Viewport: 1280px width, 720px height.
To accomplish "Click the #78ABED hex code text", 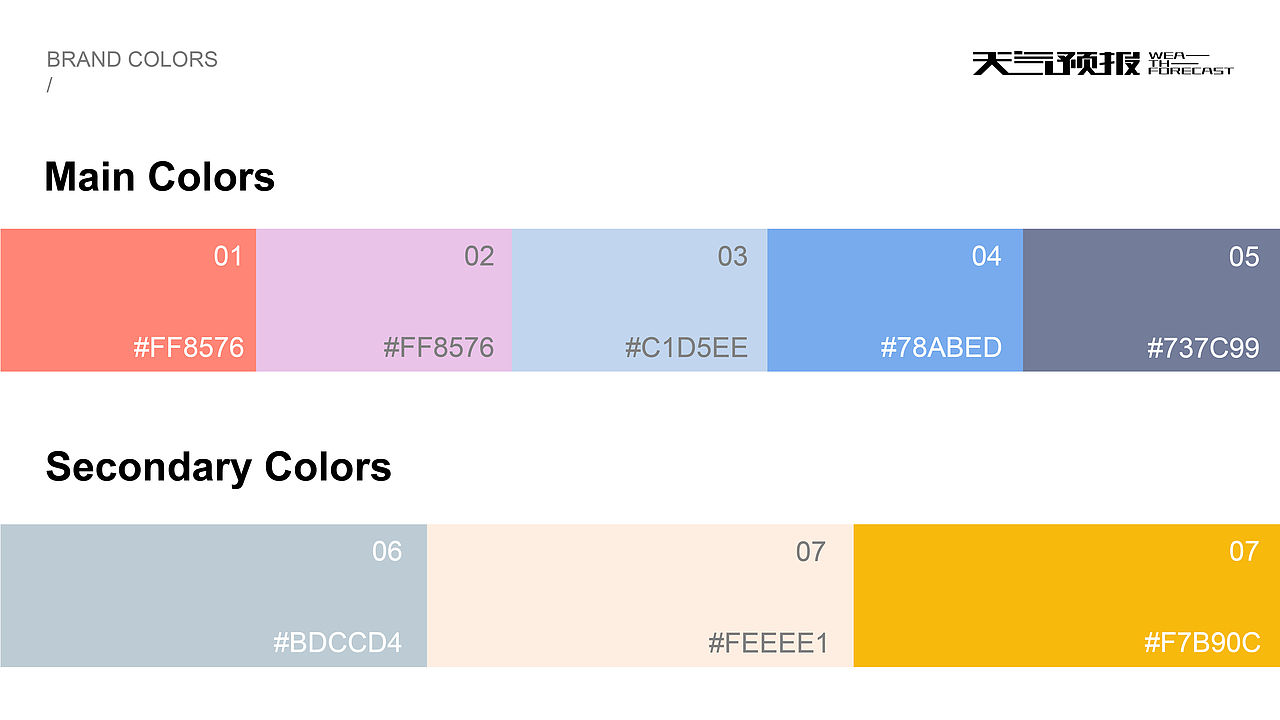I will [941, 348].
